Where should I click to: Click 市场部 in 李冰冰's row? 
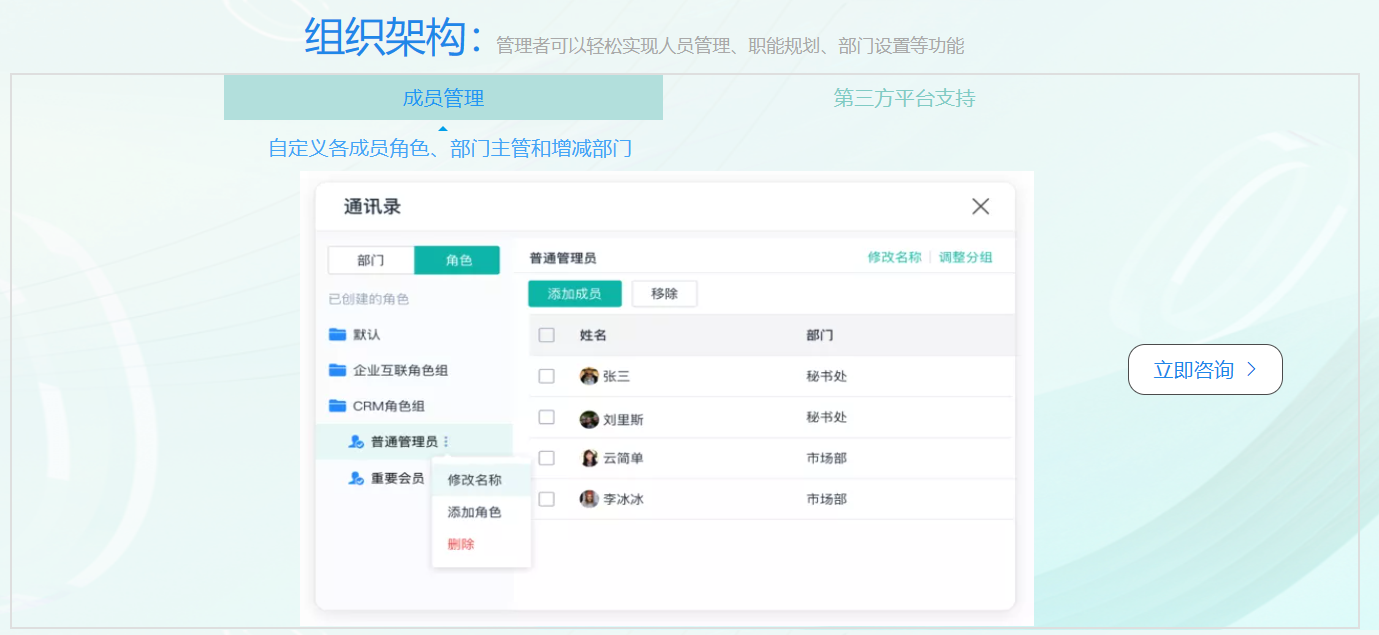(x=827, y=498)
